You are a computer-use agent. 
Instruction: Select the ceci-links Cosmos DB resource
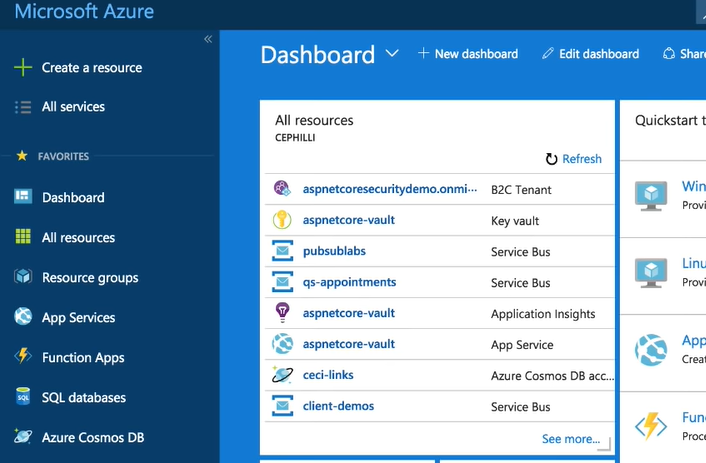click(328, 375)
